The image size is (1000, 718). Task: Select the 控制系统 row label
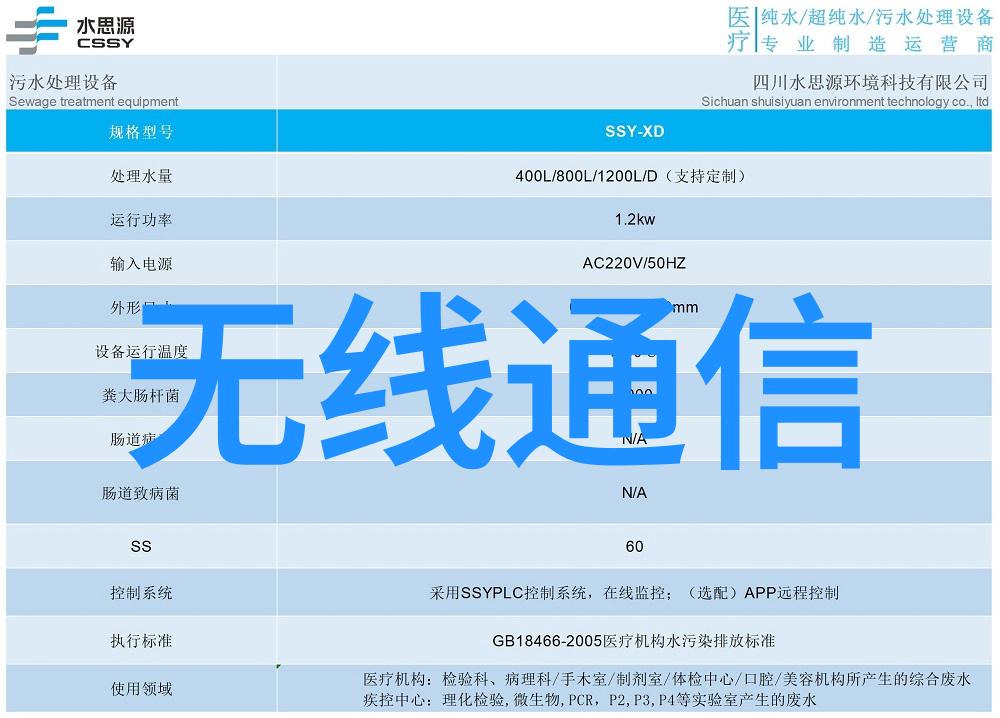141,593
